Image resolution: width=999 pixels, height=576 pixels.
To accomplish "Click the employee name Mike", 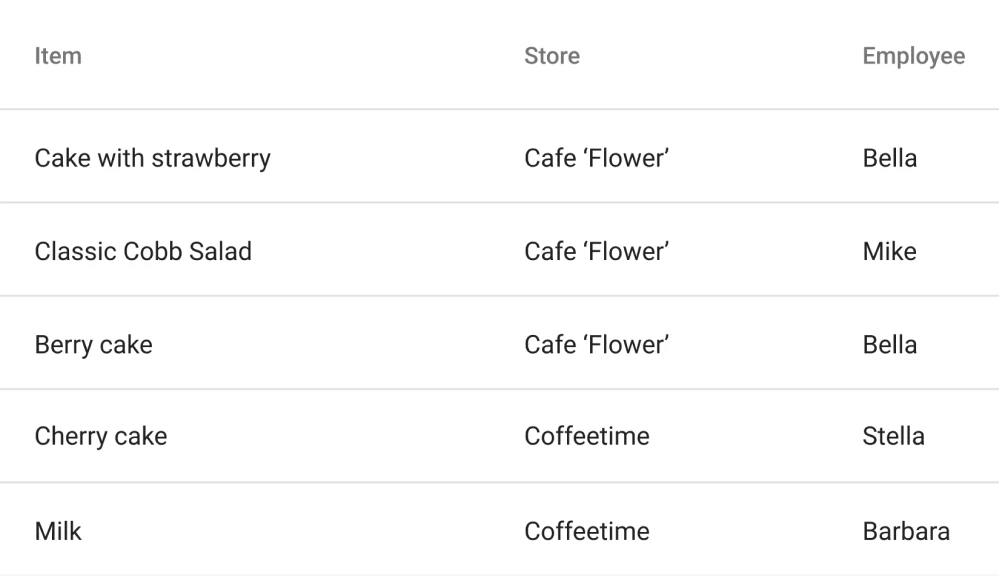I will pyautogui.click(x=889, y=251).
